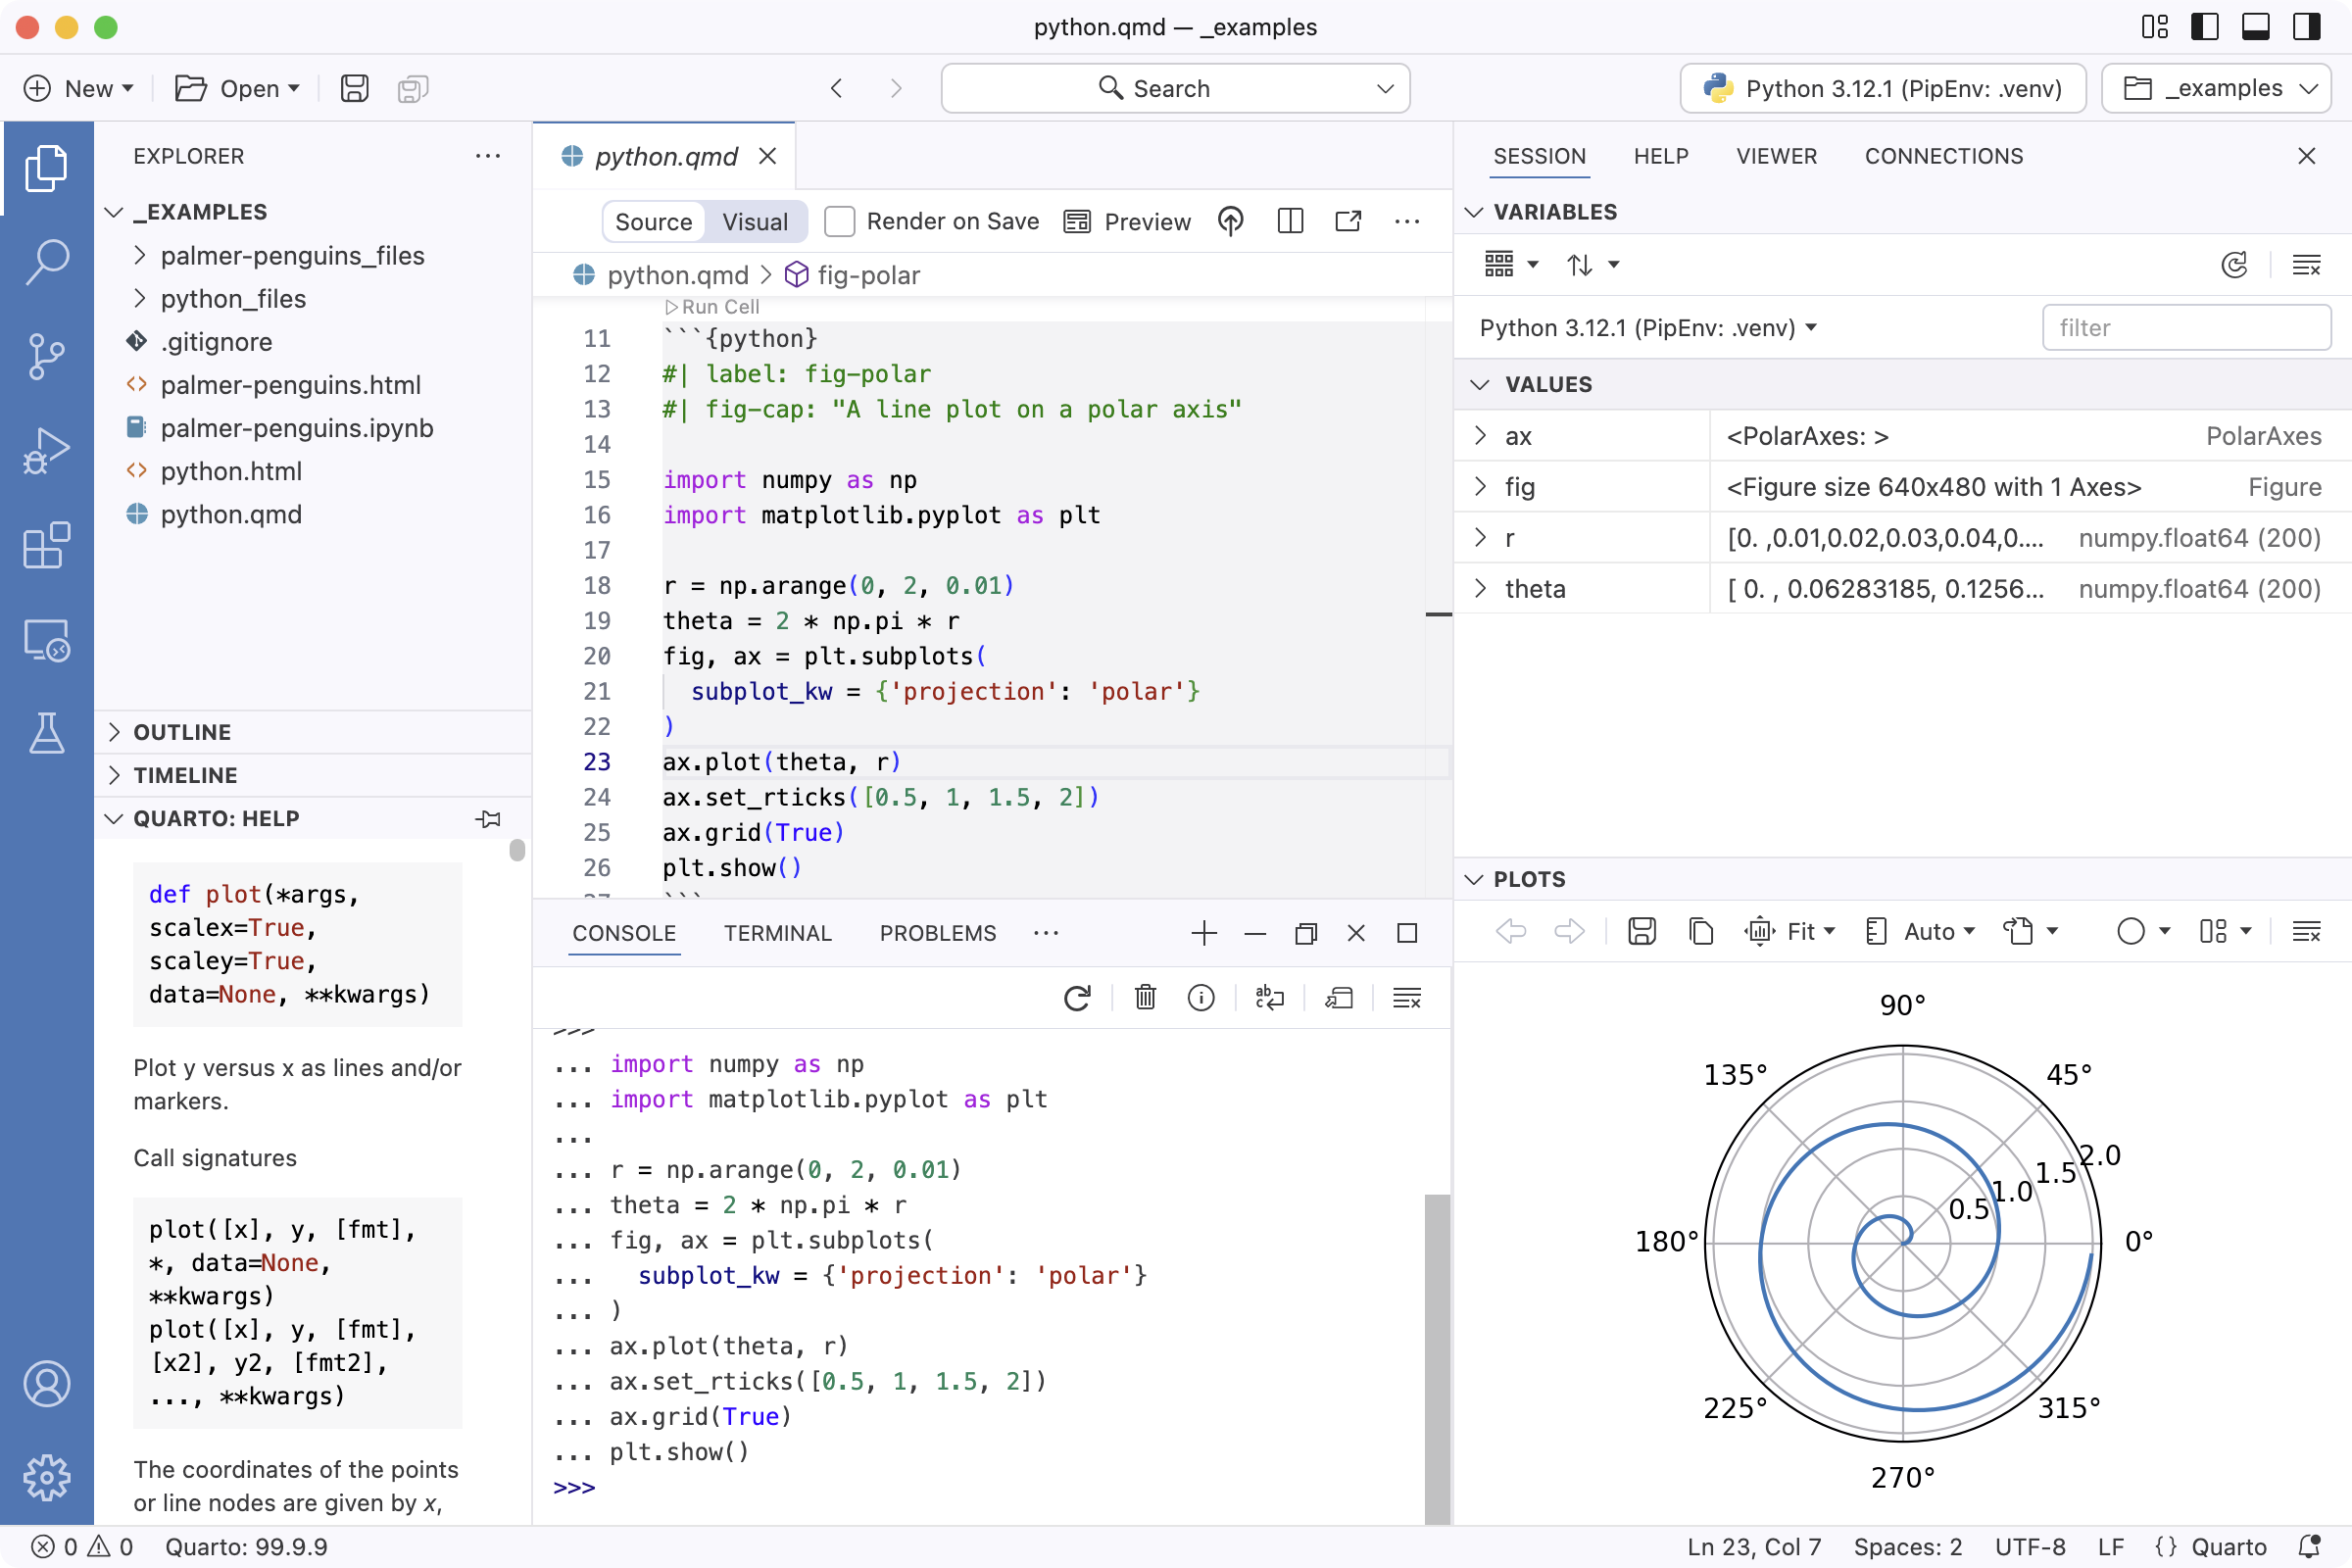
Task: Select Python 3.12.1 interpreter in variables pane
Action: pyautogui.click(x=1648, y=328)
